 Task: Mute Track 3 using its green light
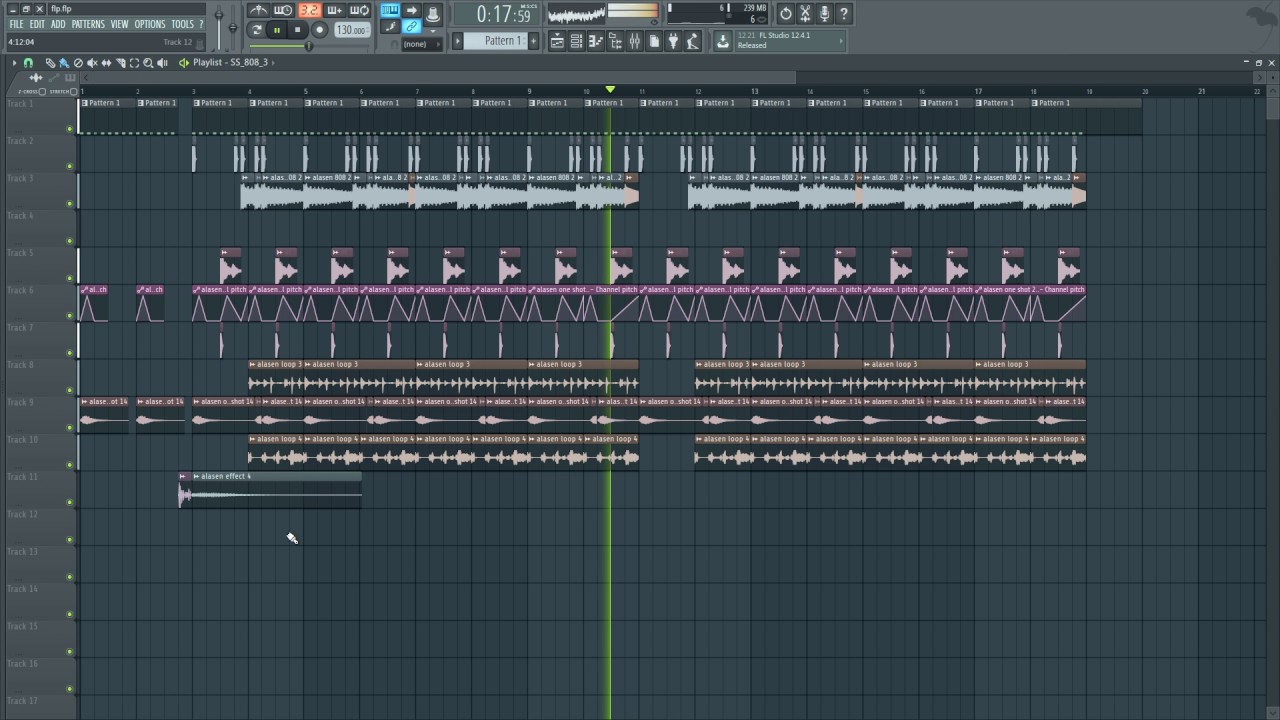(69, 204)
